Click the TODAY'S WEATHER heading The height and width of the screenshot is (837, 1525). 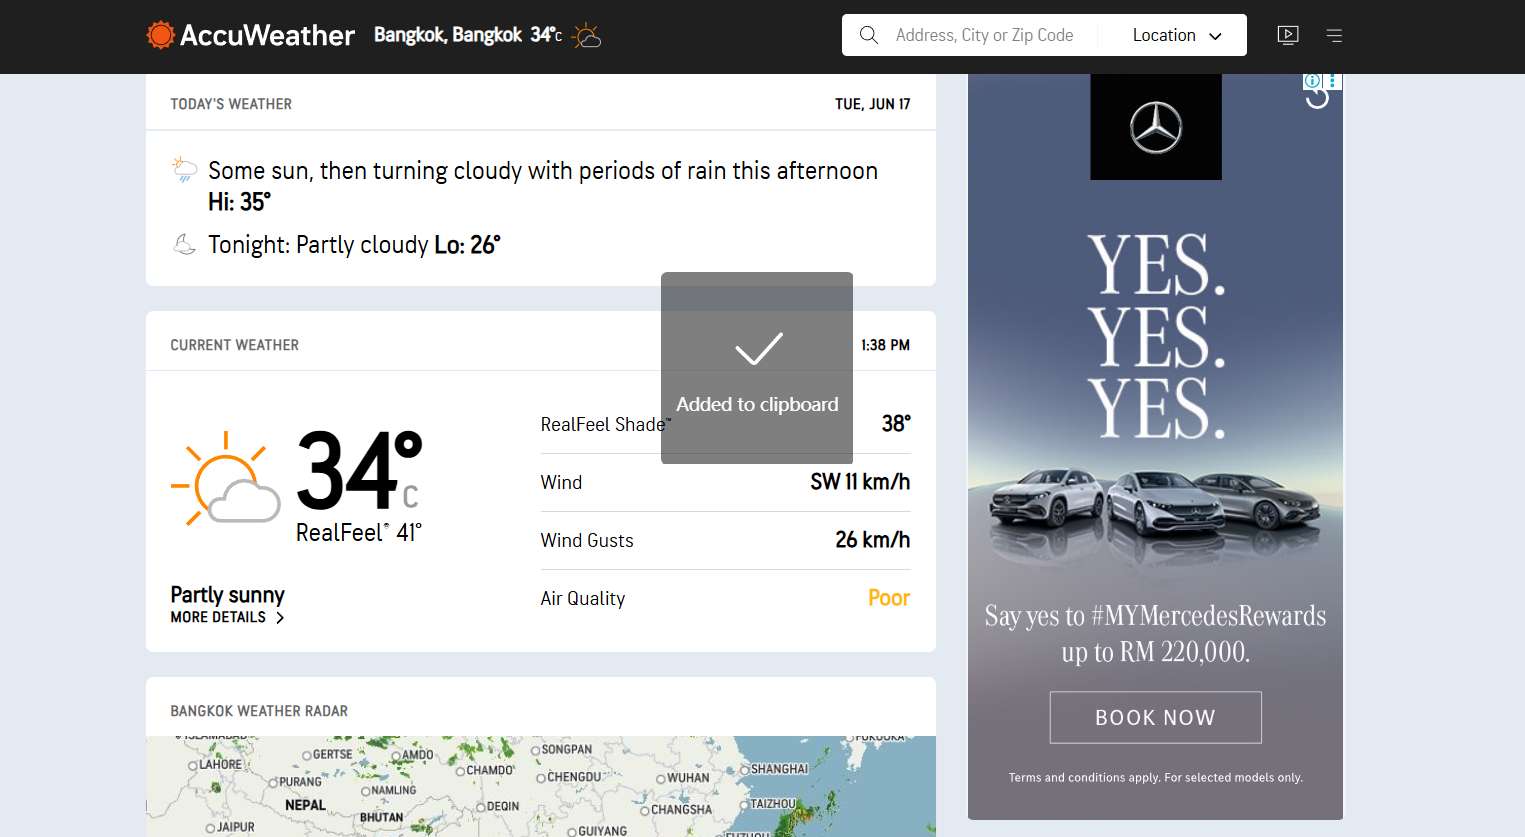(x=231, y=104)
